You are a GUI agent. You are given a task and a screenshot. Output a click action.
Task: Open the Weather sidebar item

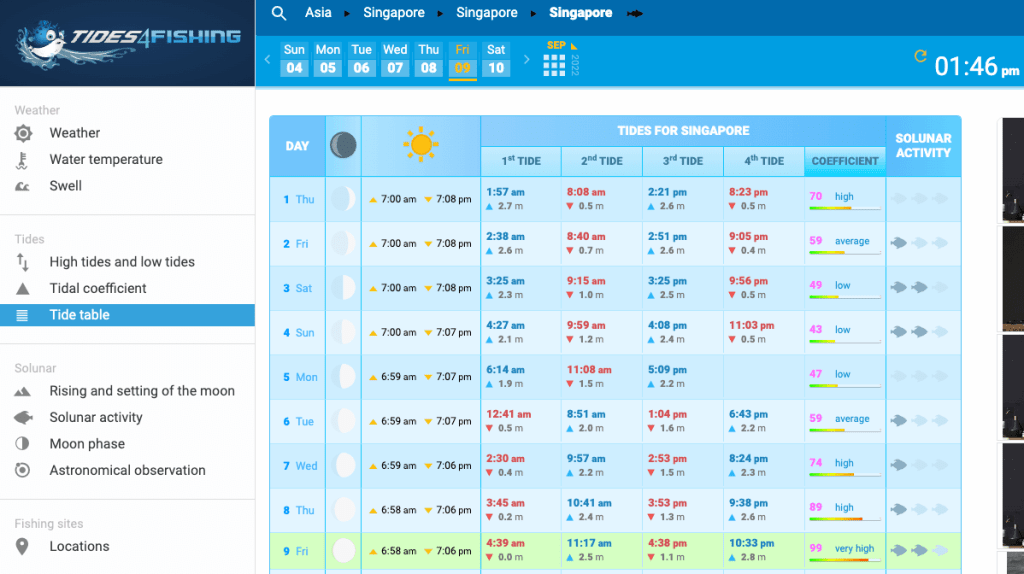[75, 133]
